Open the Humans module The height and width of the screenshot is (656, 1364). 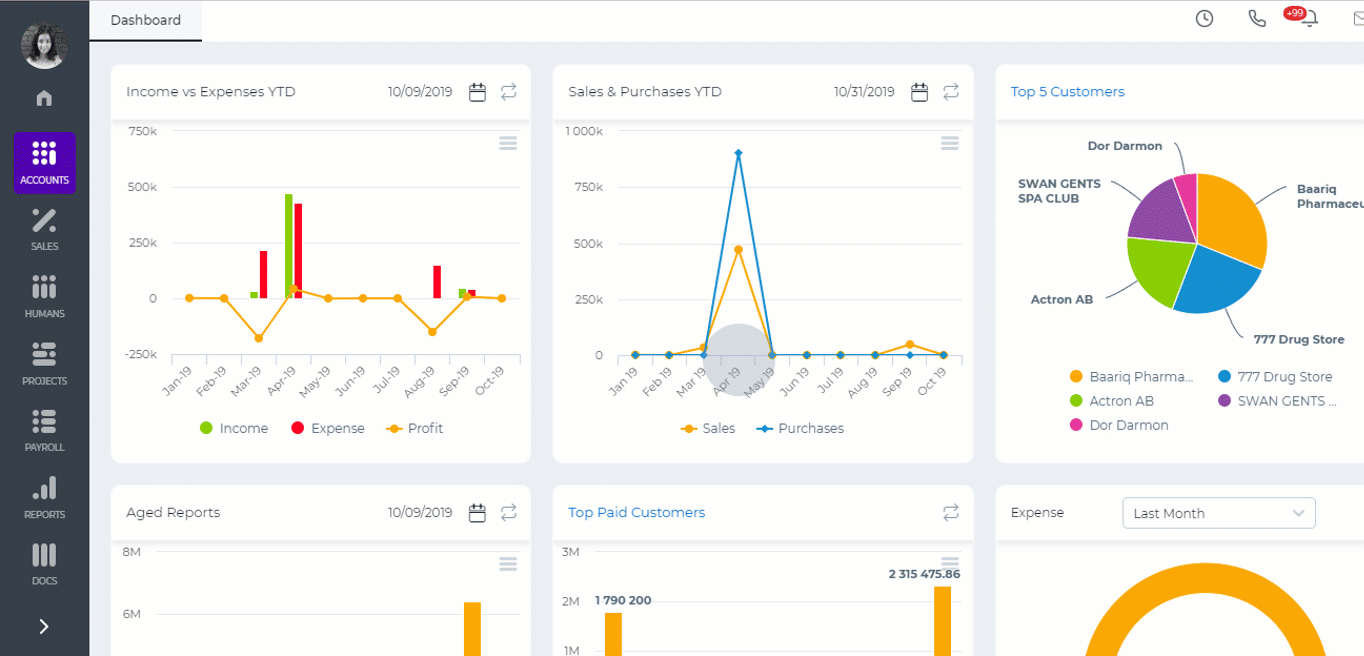(x=44, y=297)
